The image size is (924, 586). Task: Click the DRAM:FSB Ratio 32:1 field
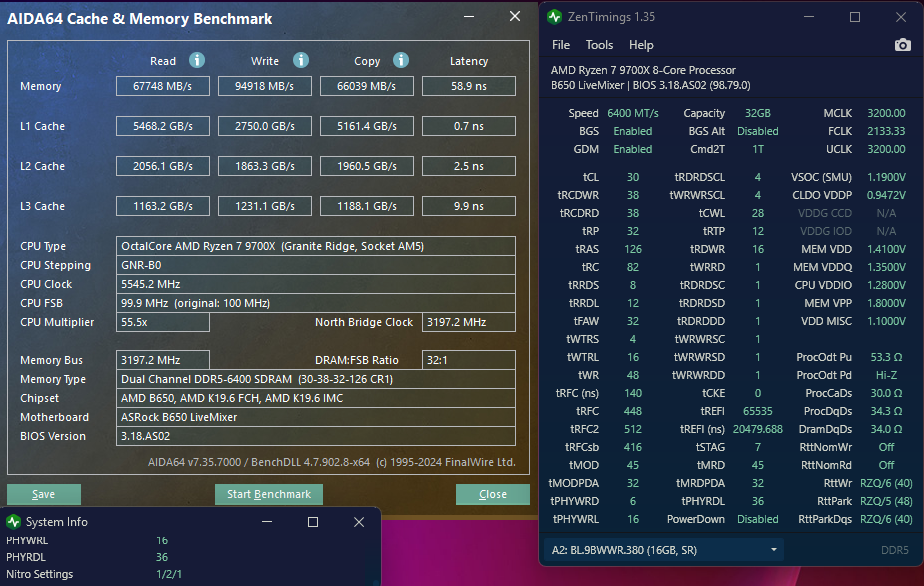pyautogui.click(x=469, y=360)
